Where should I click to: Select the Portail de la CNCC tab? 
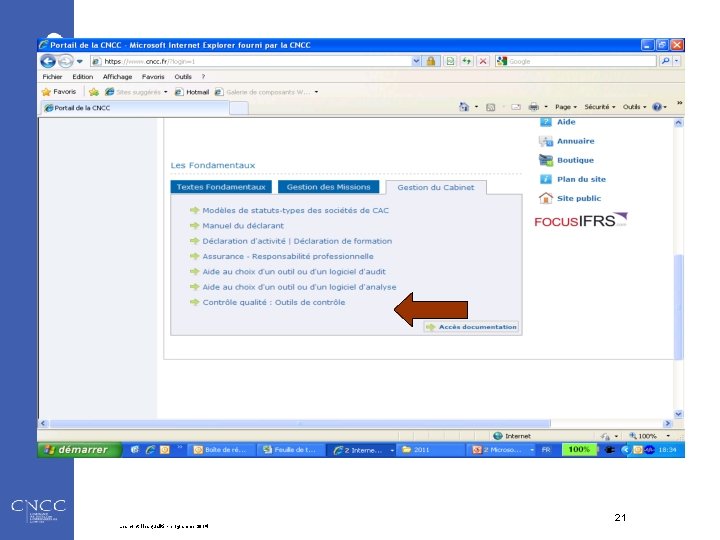point(135,108)
